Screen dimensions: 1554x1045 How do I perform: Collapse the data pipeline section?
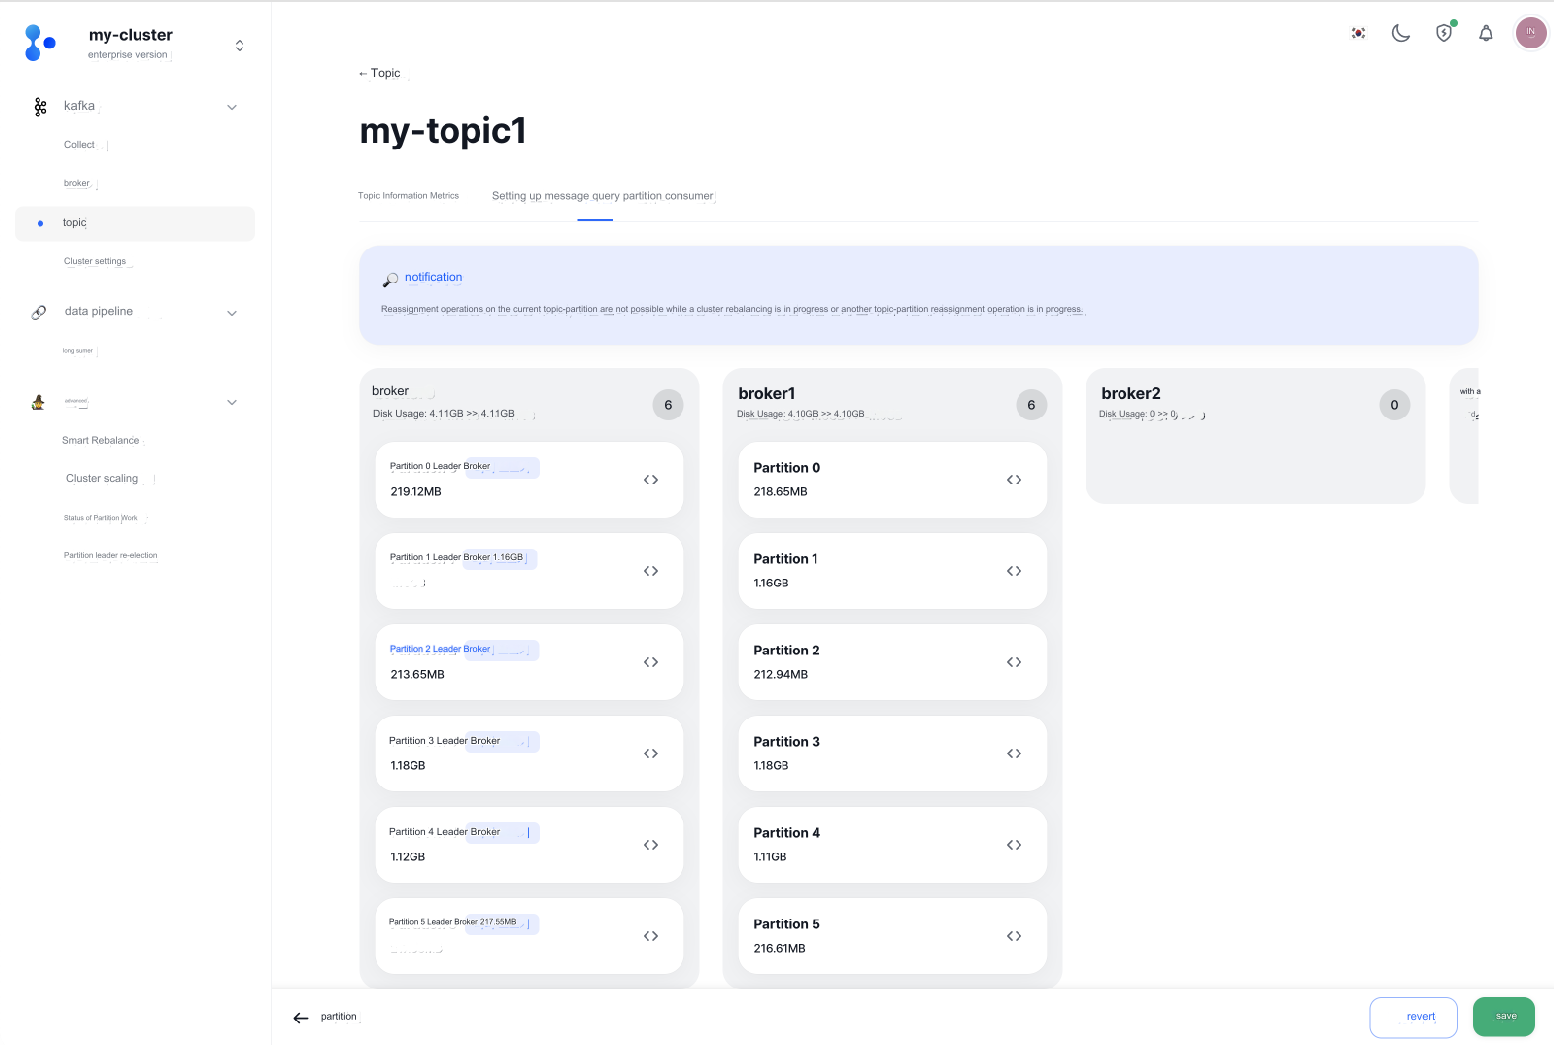point(232,313)
